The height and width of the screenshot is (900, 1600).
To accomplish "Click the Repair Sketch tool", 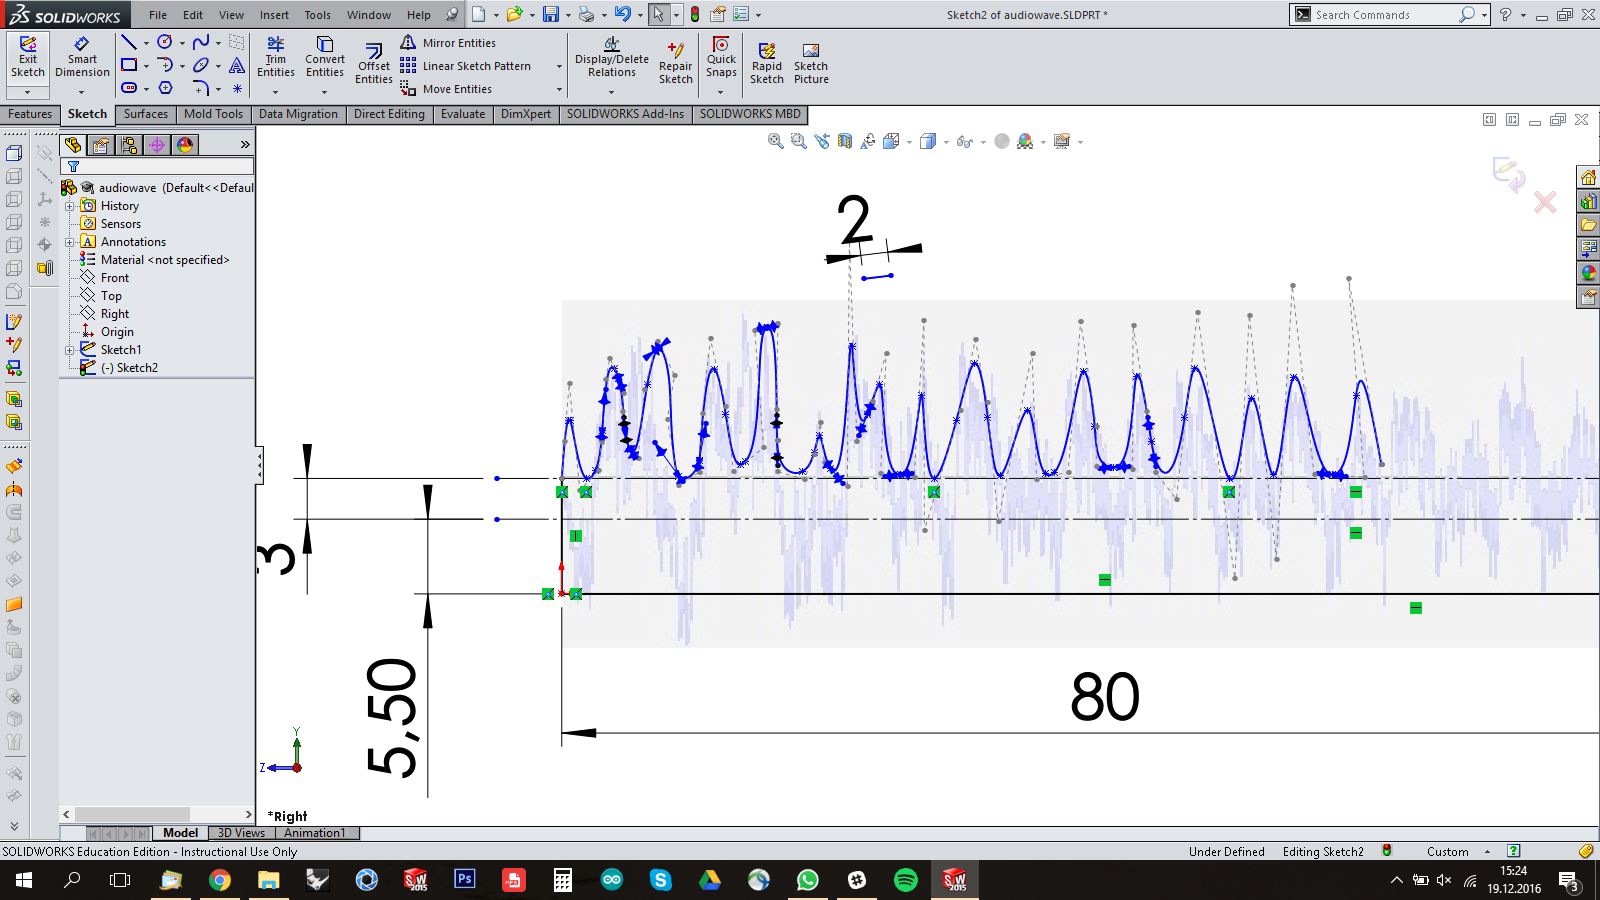I will click(x=675, y=63).
